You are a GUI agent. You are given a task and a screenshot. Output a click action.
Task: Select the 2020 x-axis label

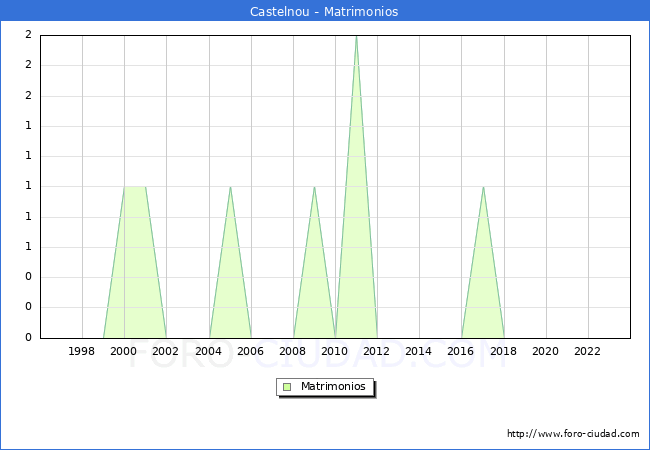[546, 351]
